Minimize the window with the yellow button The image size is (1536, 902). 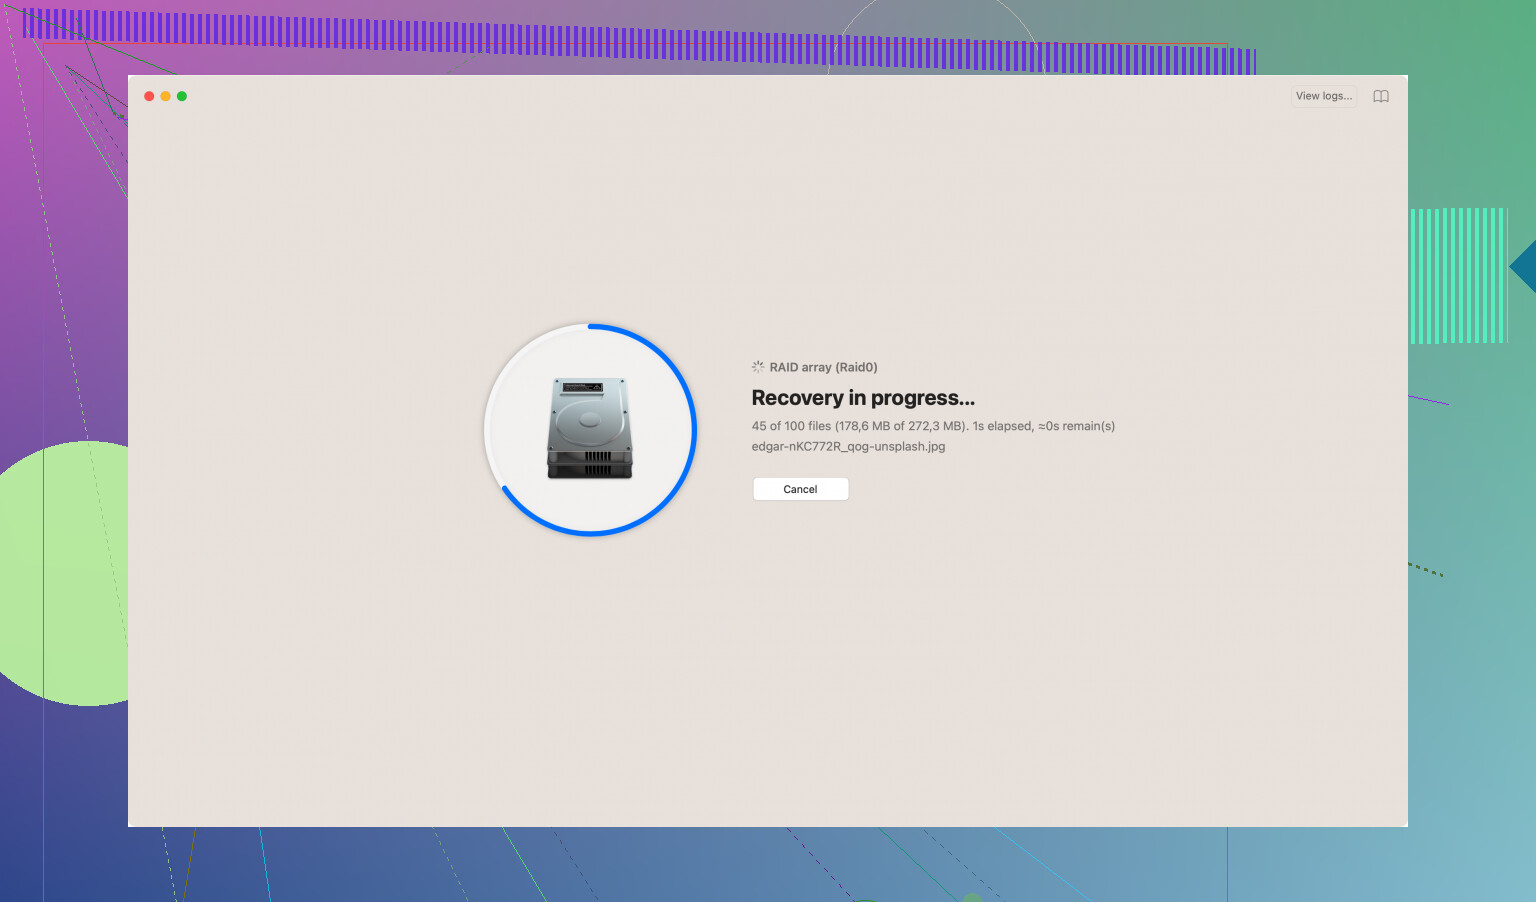165,96
